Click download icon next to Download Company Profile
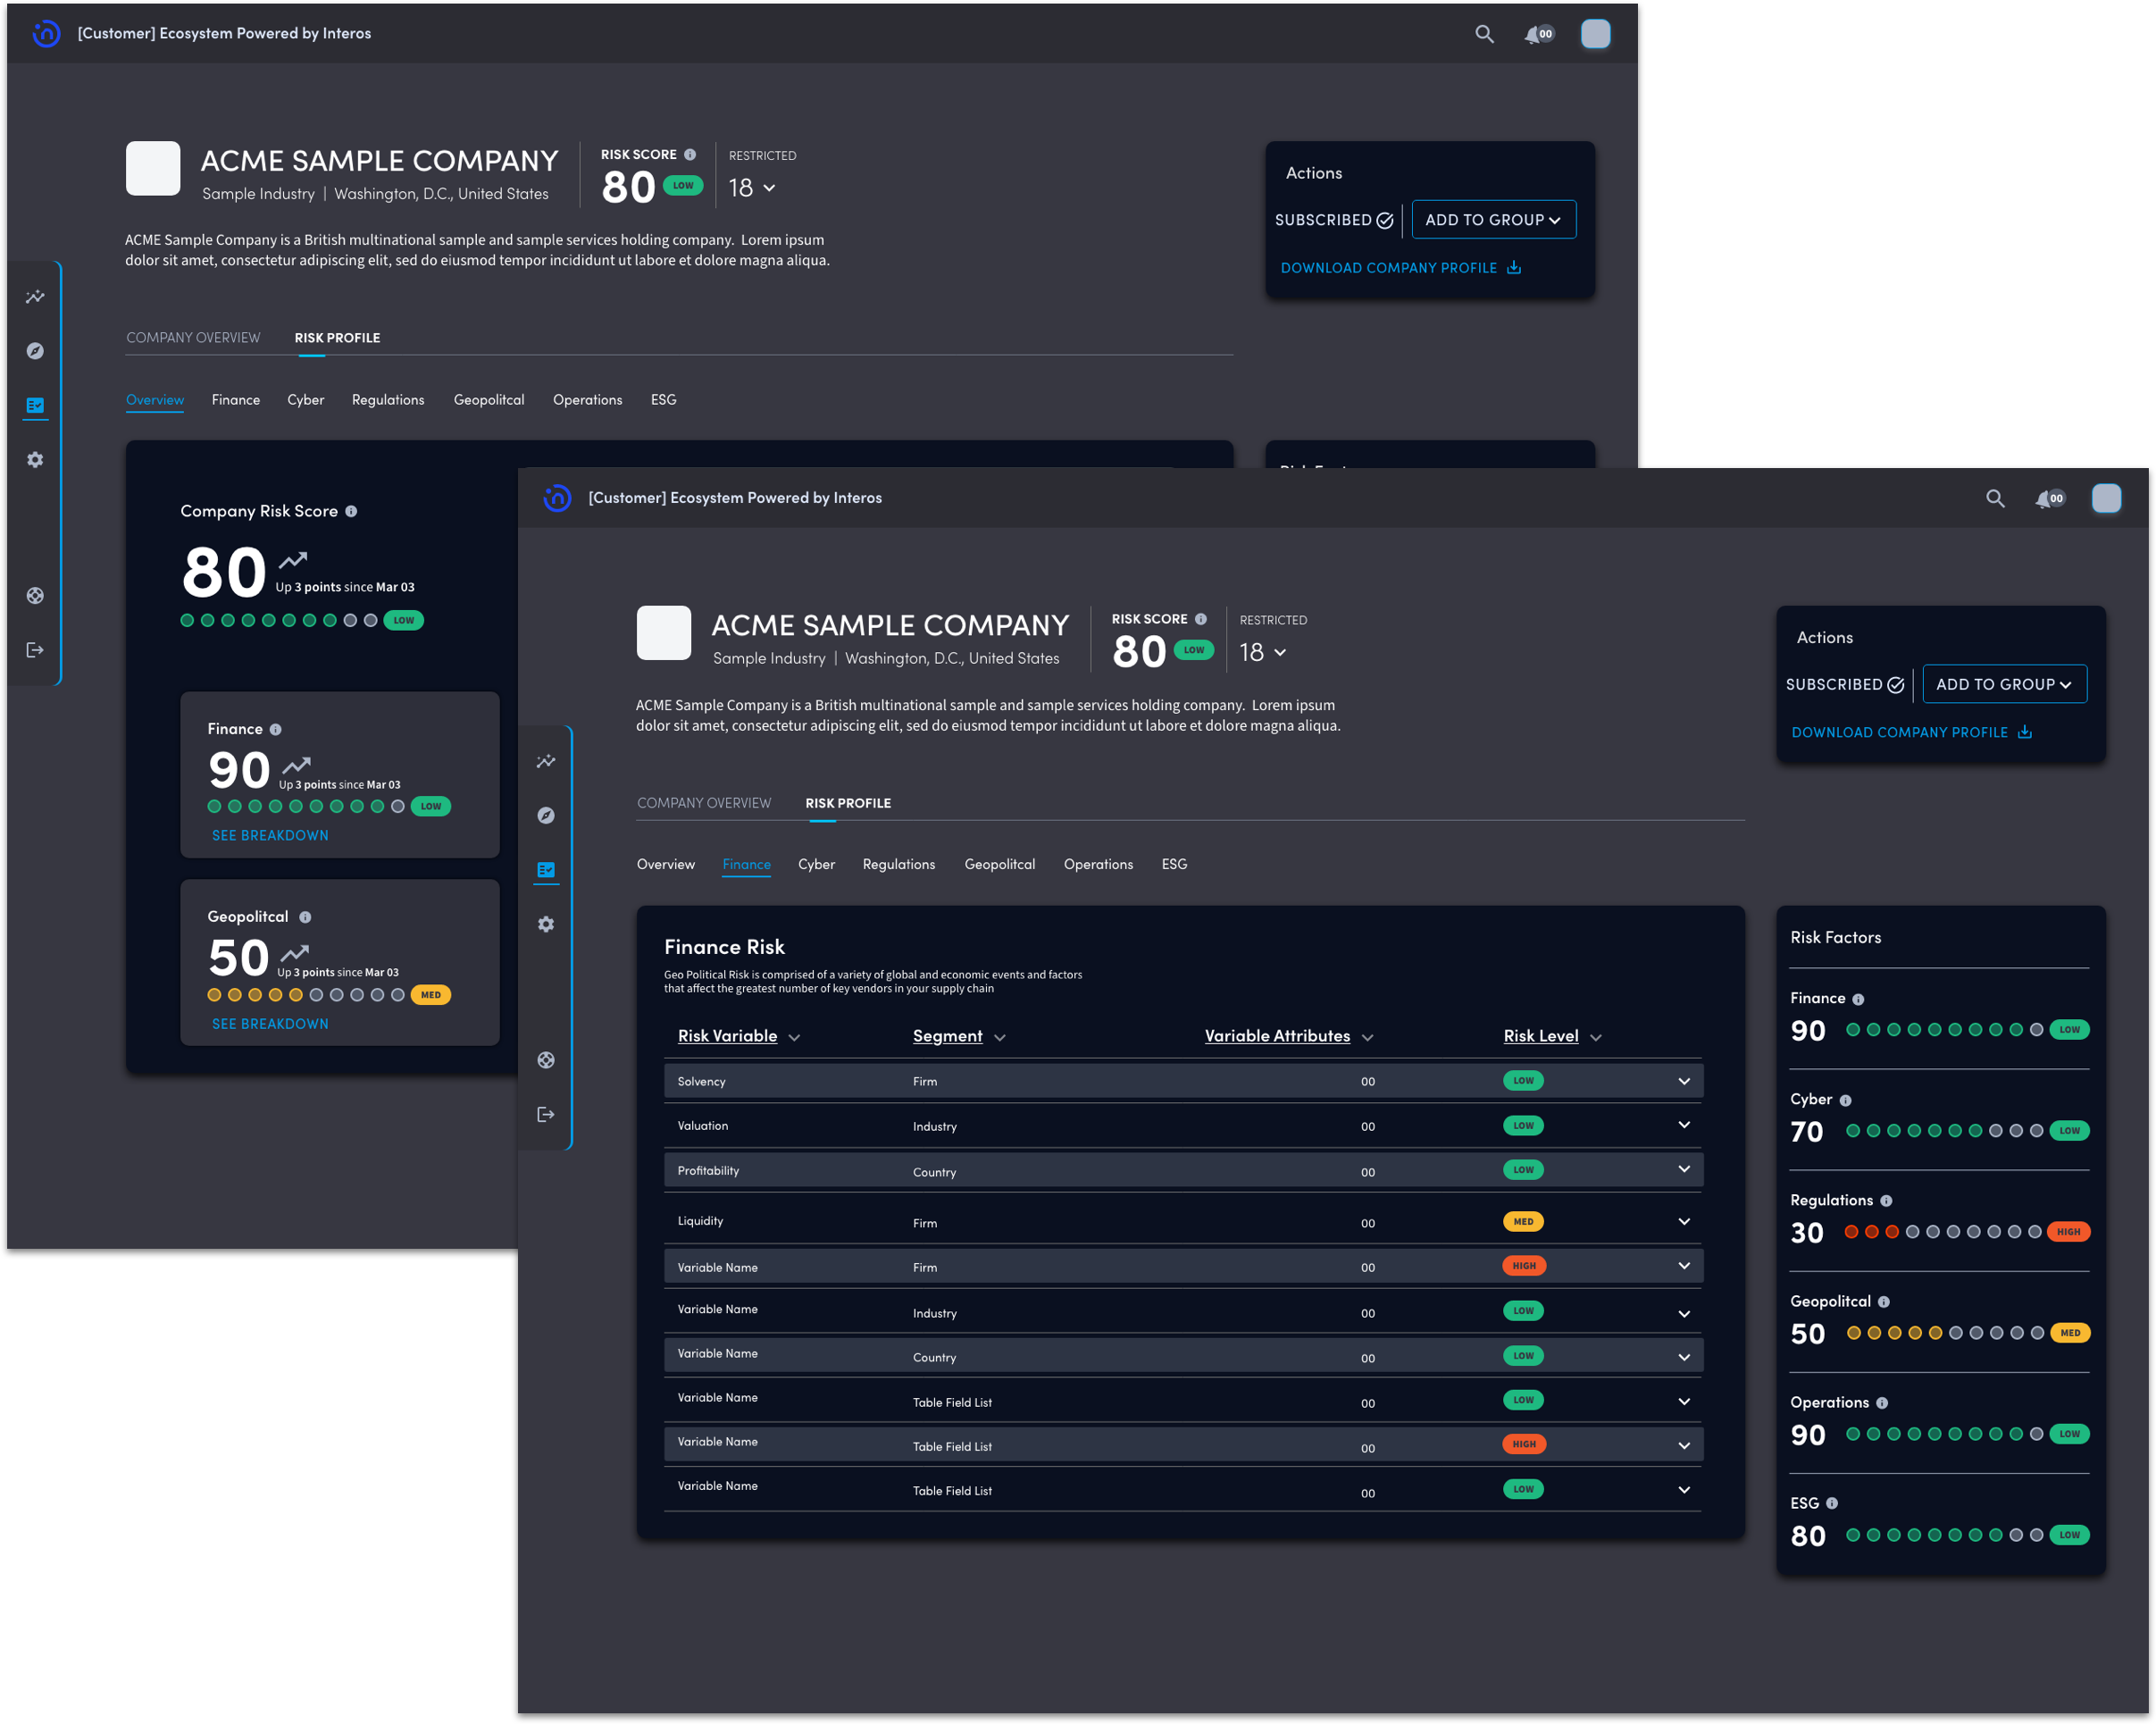The width and height of the screenshot is (2156, 1724). [2025, 732]
